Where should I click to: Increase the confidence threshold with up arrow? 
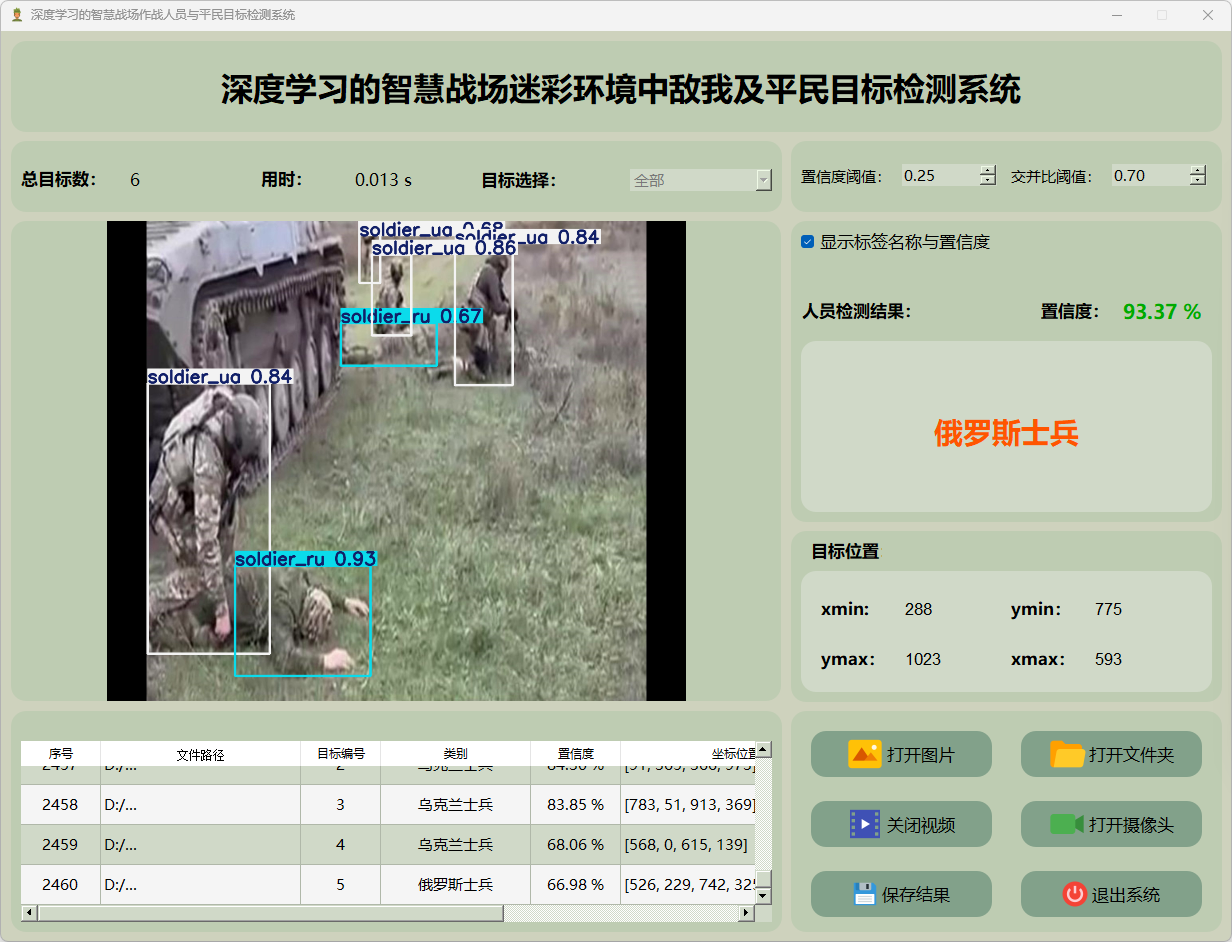click(x=988, y=170)
